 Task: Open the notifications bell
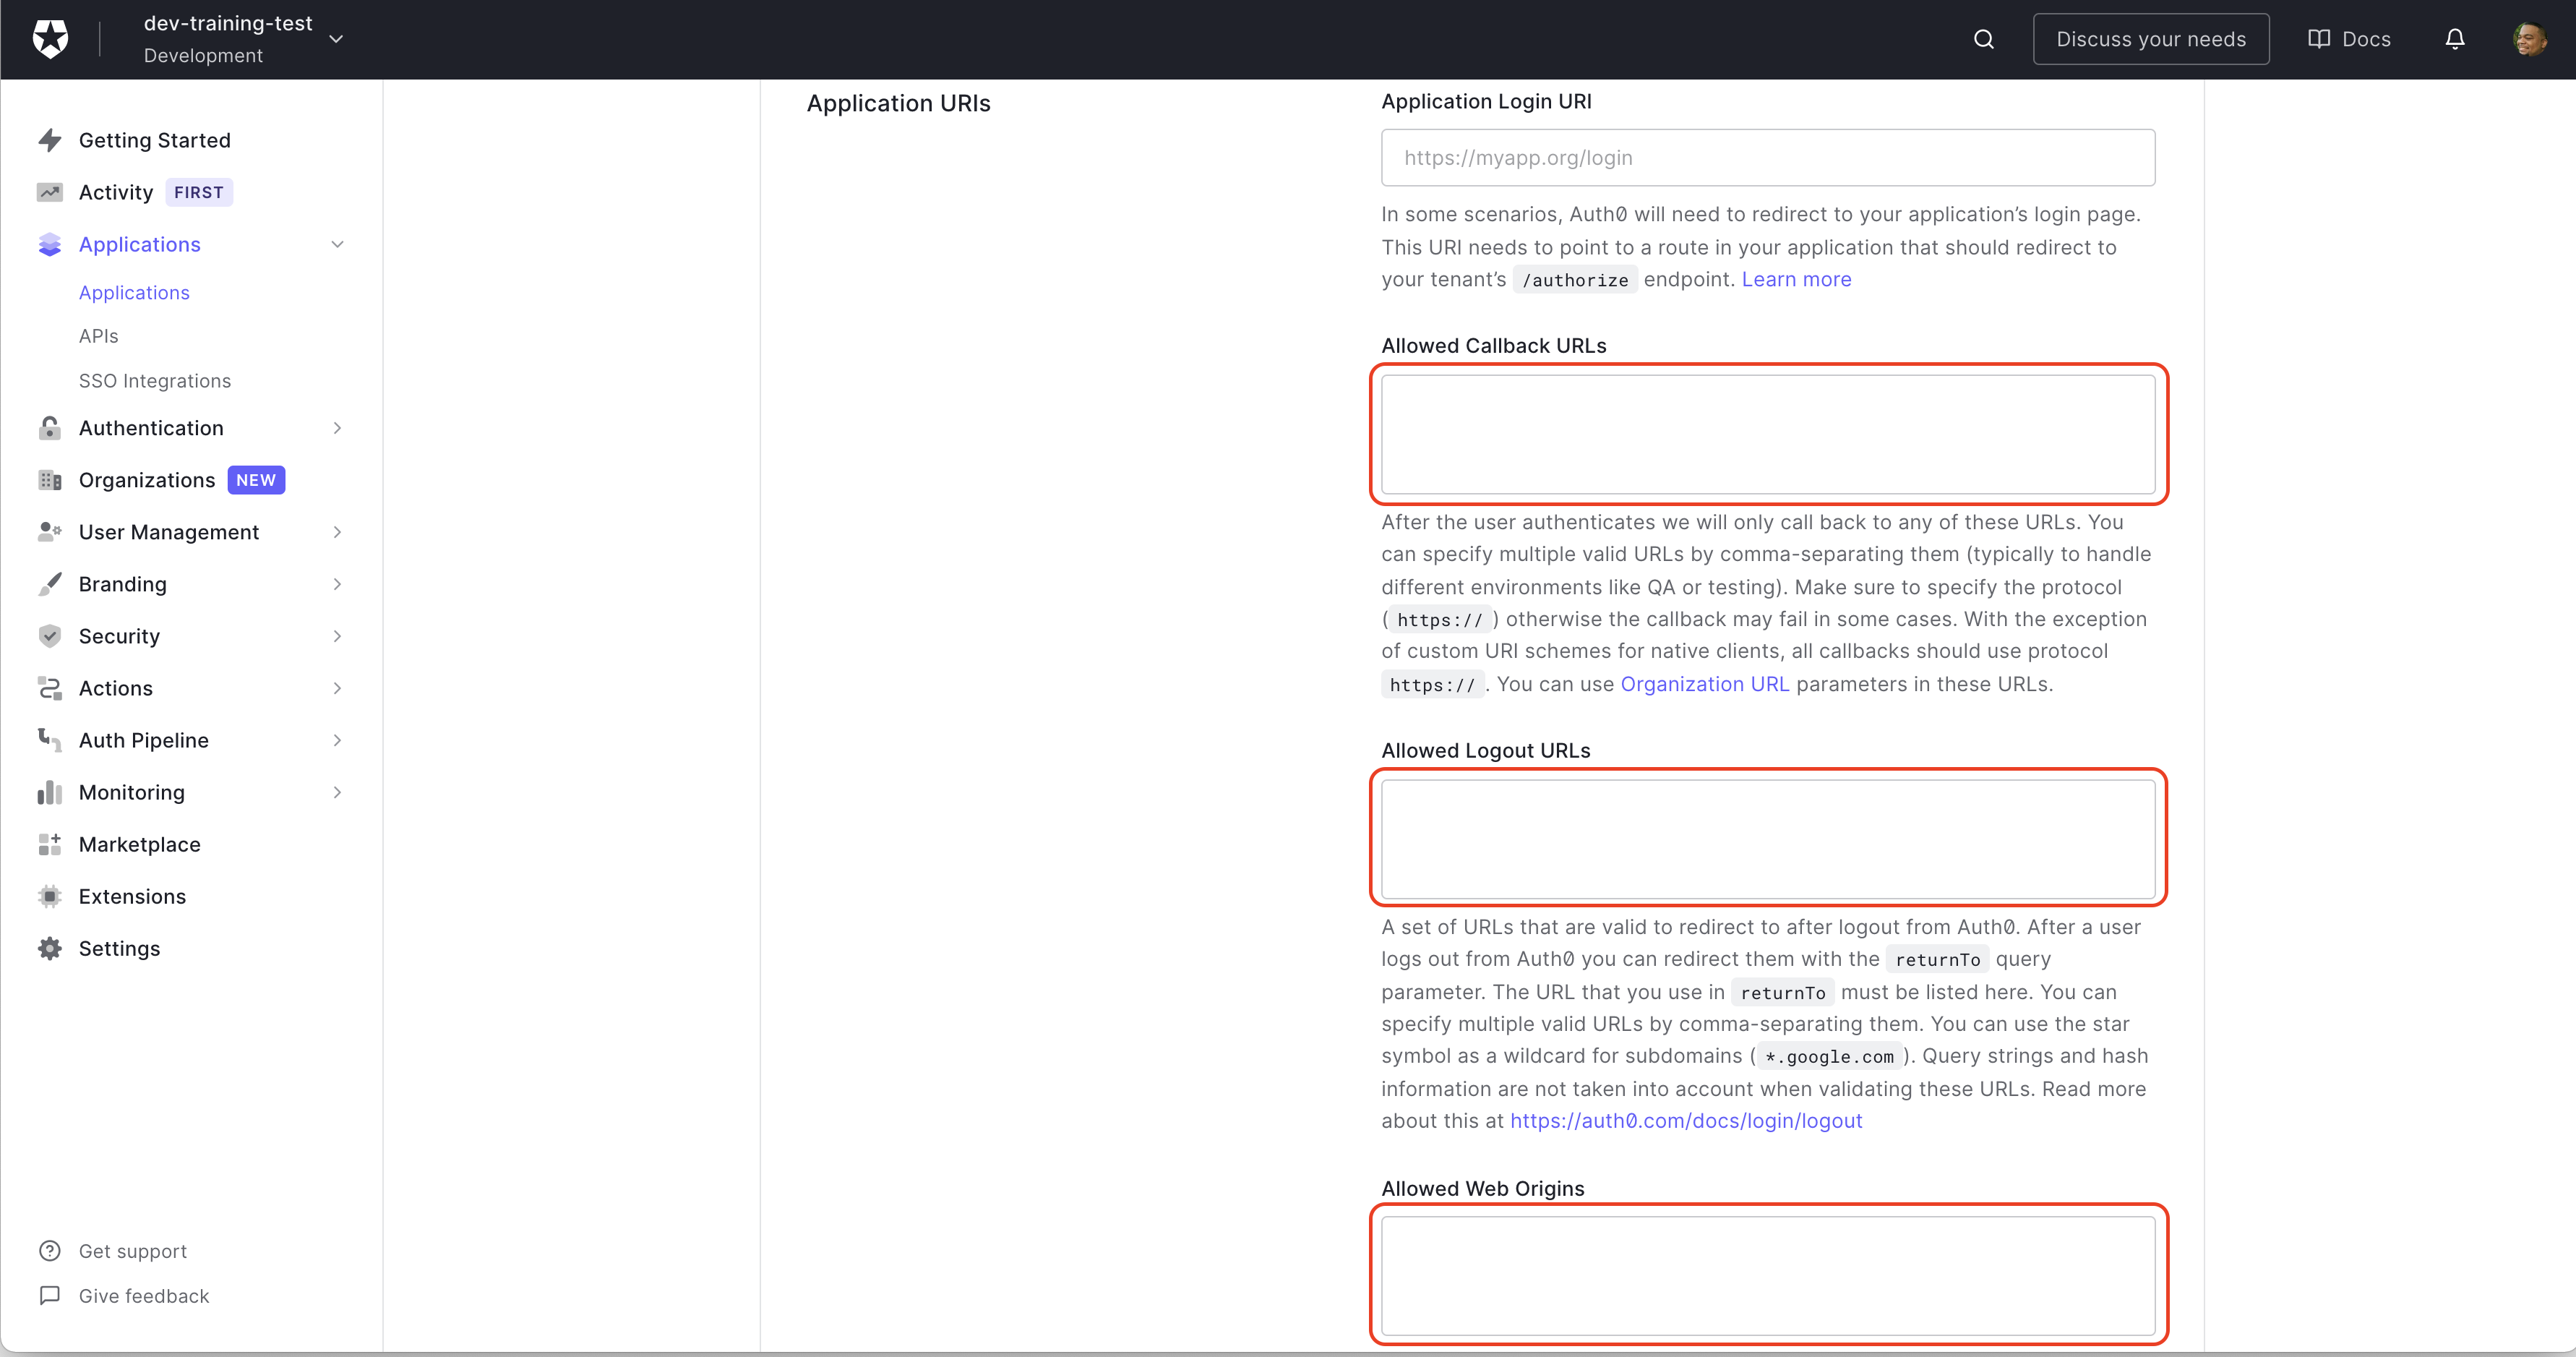pyautogui.click(x=2455, y=39)
